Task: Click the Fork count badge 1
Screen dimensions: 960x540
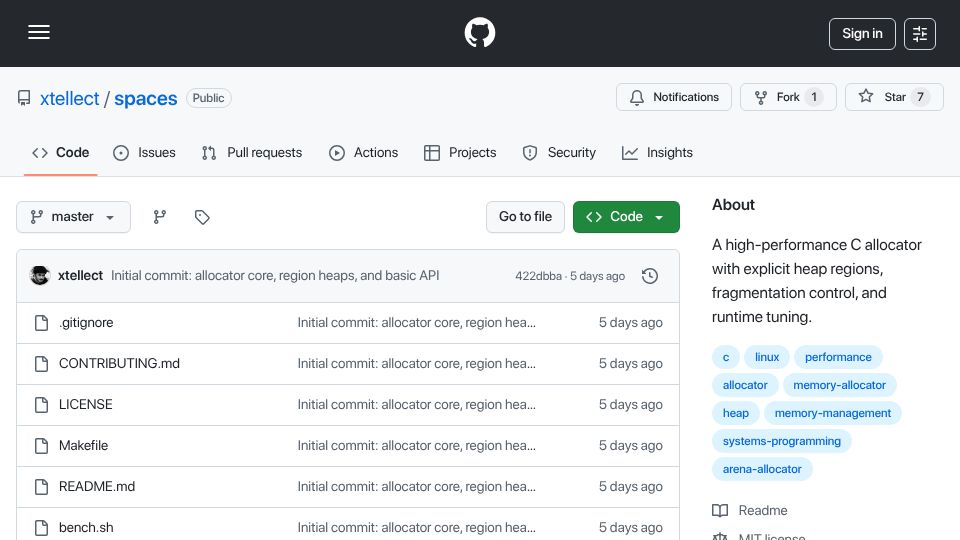Action: (x=814, y=97)
